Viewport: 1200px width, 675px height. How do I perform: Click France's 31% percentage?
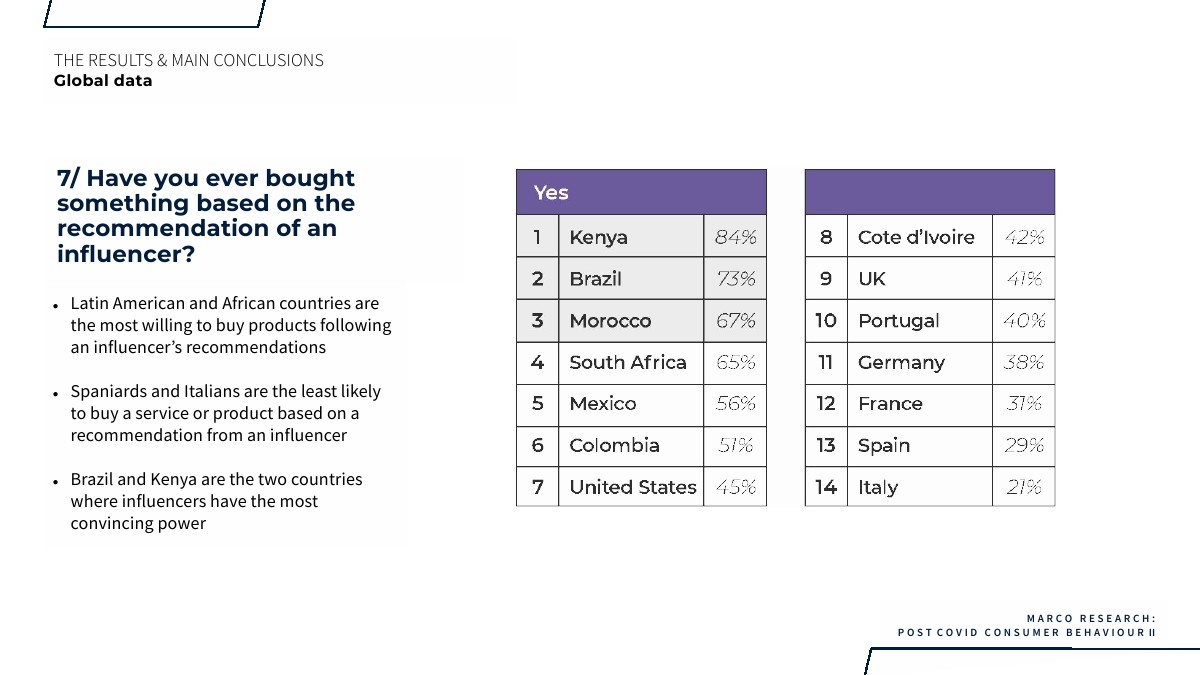point(1024,404)
